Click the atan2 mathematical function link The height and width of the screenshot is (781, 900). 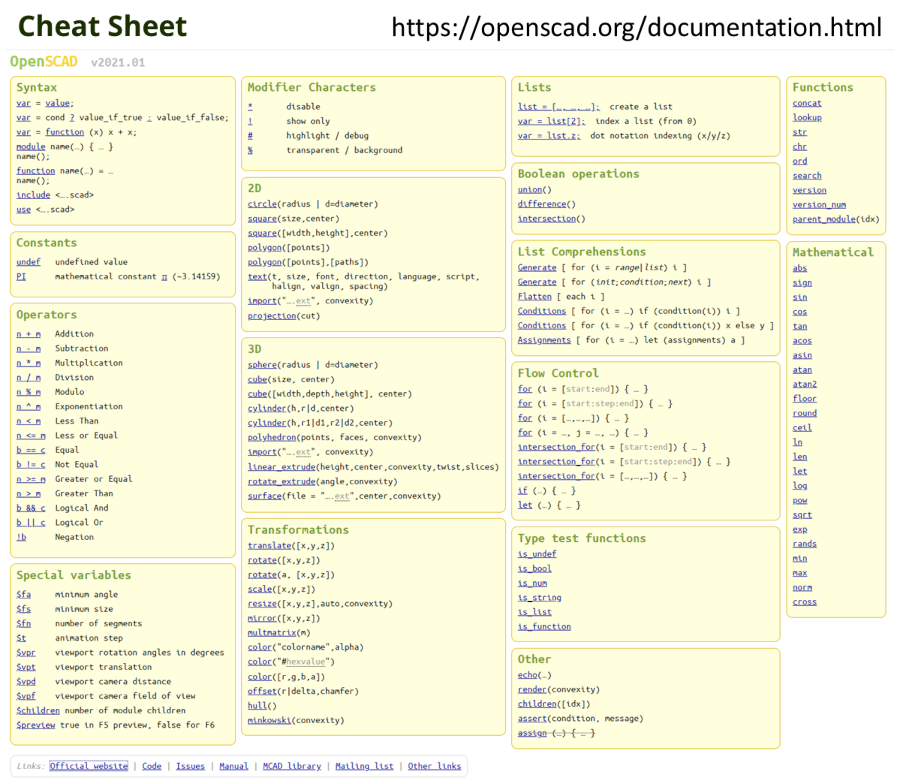(x=805, y=384)
